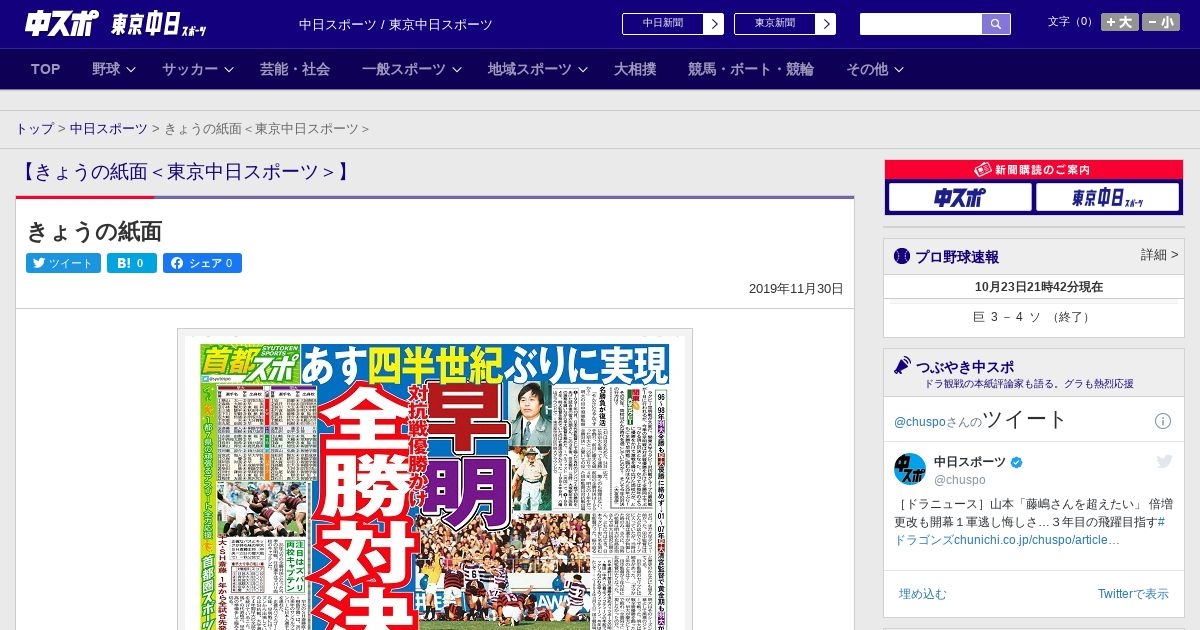Click the 東京中日スポーツ subscription banner button
The image size is (1200, 630).
(1108, 197)
